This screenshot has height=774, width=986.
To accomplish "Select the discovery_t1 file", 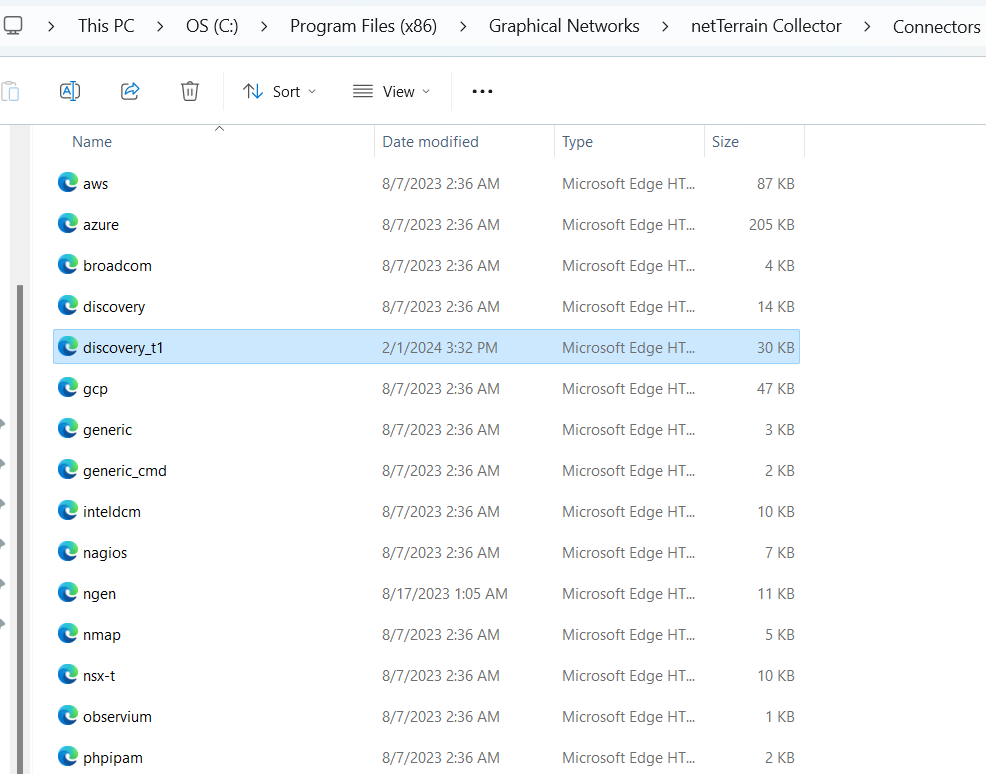I will tap(123, 347).
